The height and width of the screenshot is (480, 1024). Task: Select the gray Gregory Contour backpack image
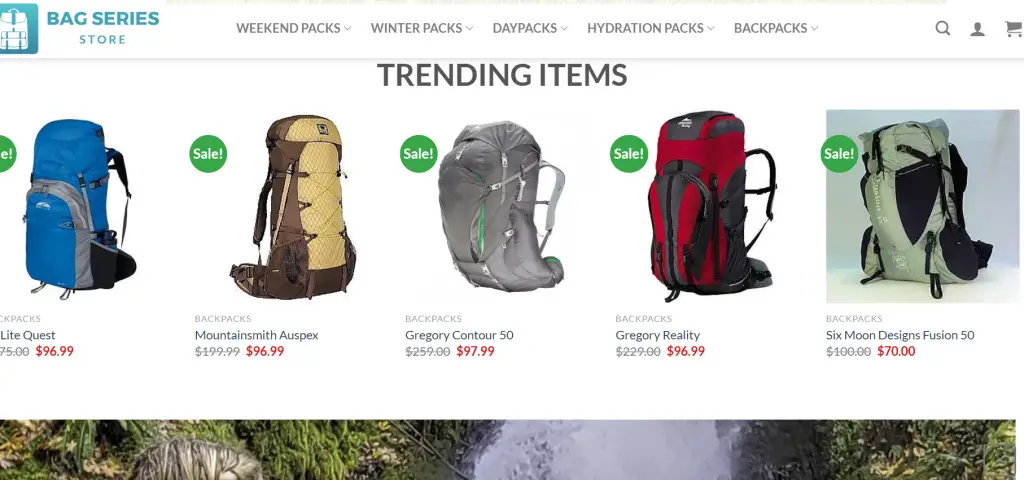pos(502,206)
